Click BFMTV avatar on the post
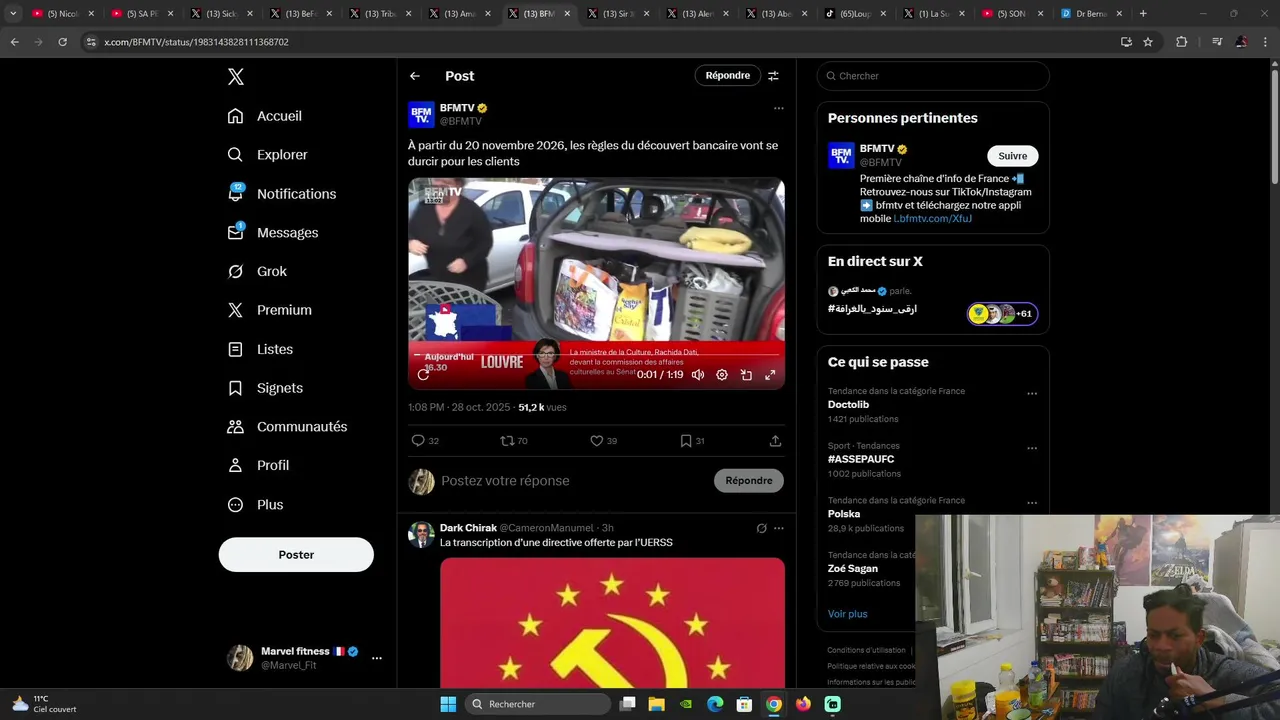Image resolution: width=1280 pixels, height=720 pixels. pos(421,114)
